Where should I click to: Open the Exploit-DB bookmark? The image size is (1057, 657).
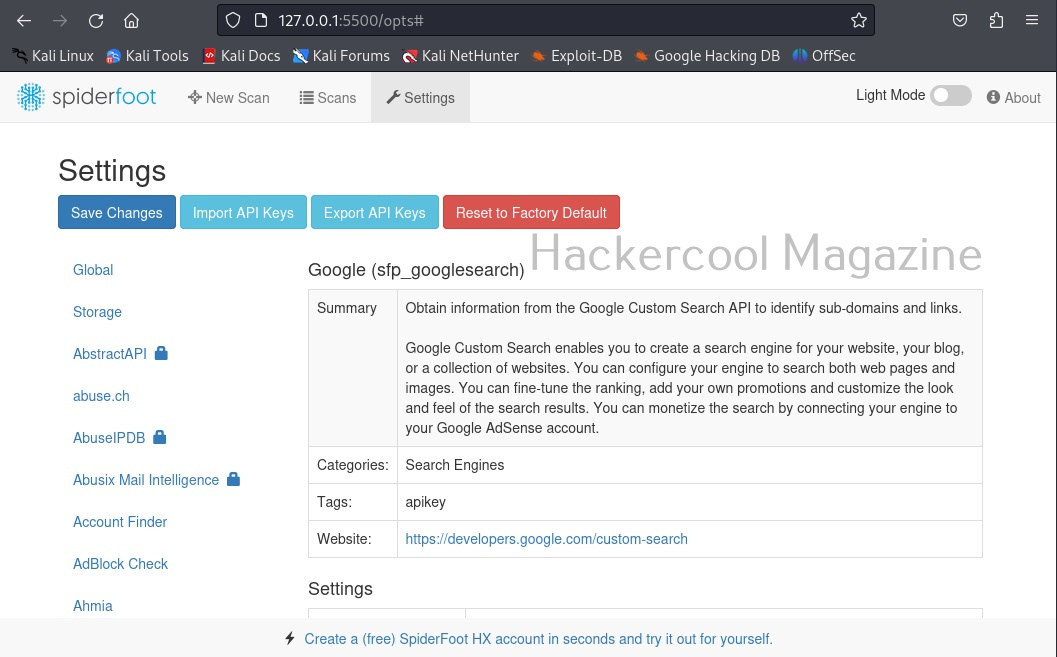(576, 56)
